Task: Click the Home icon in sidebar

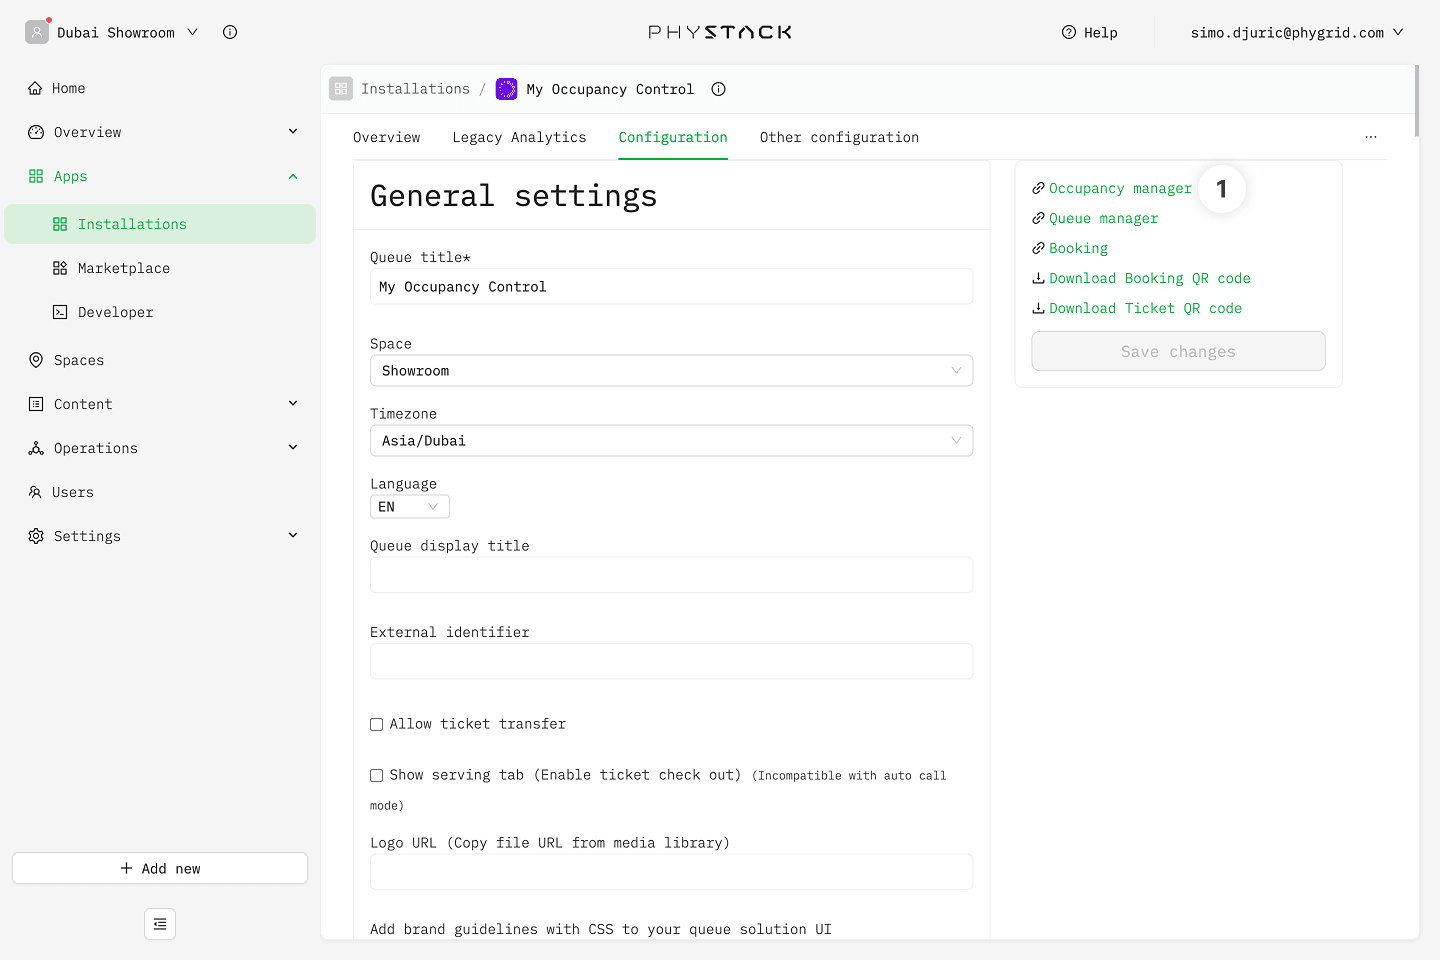Action: [35, 88]
